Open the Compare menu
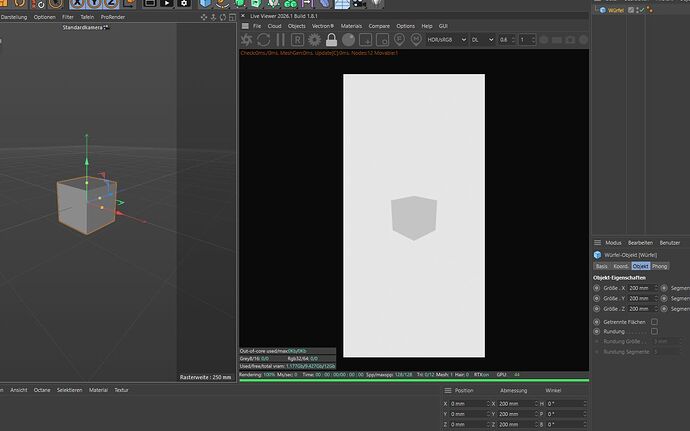Image resolution: width=690 pixels, height=431 pixels. coord(379,26)
